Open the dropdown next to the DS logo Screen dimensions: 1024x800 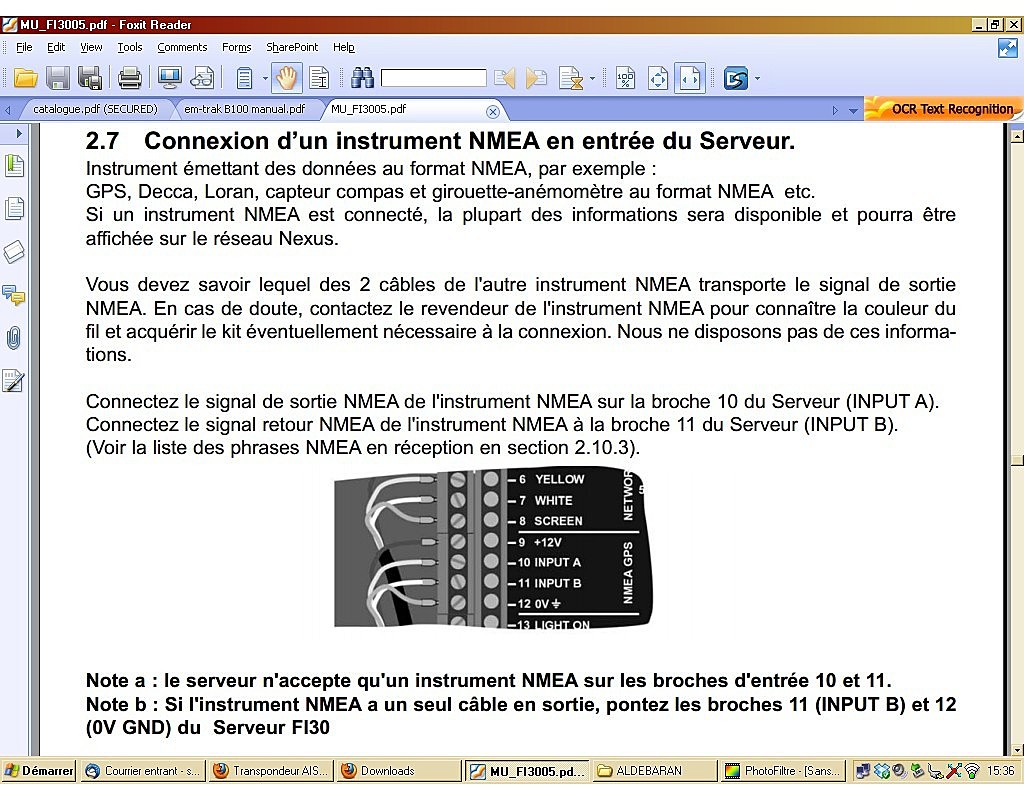tap(758, 79)
